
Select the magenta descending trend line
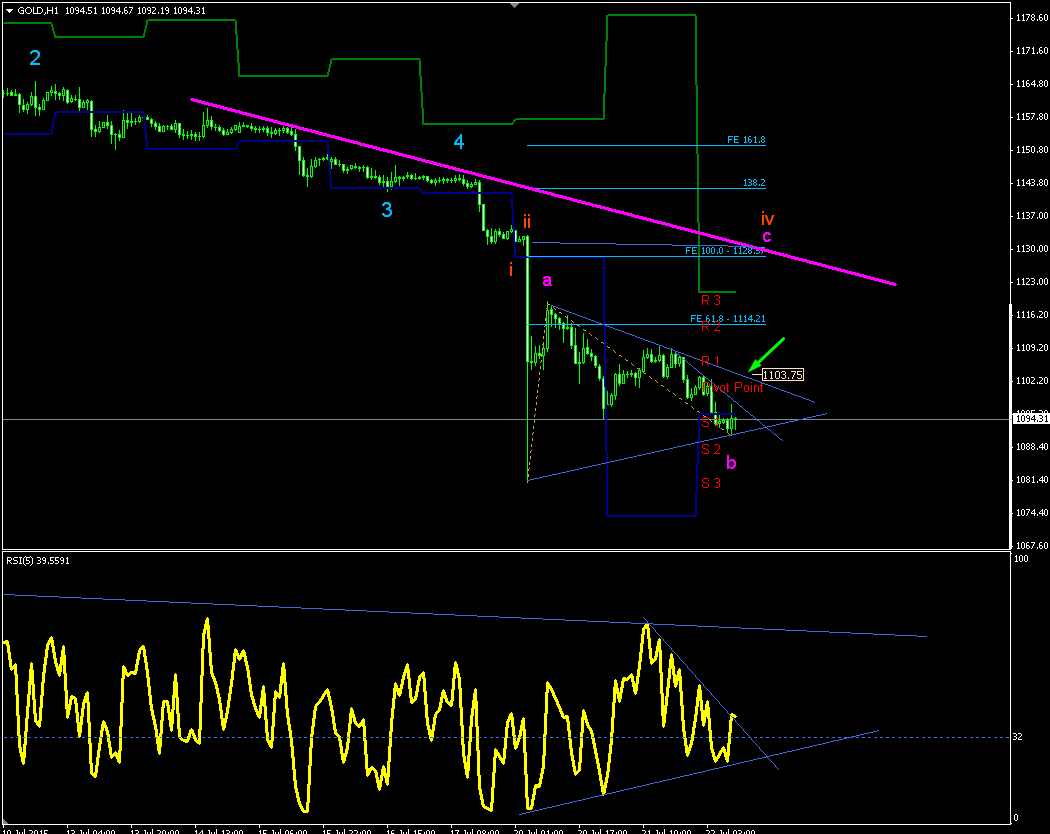[x=543, y=192]
